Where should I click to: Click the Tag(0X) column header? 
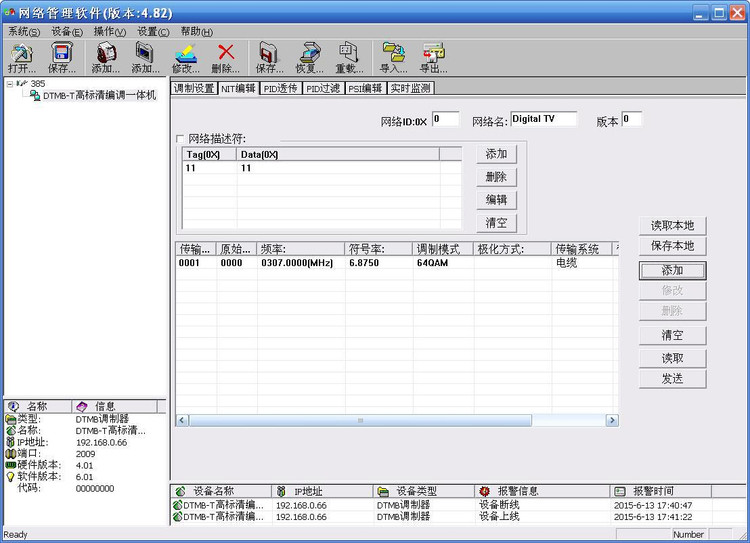(210, 155)
